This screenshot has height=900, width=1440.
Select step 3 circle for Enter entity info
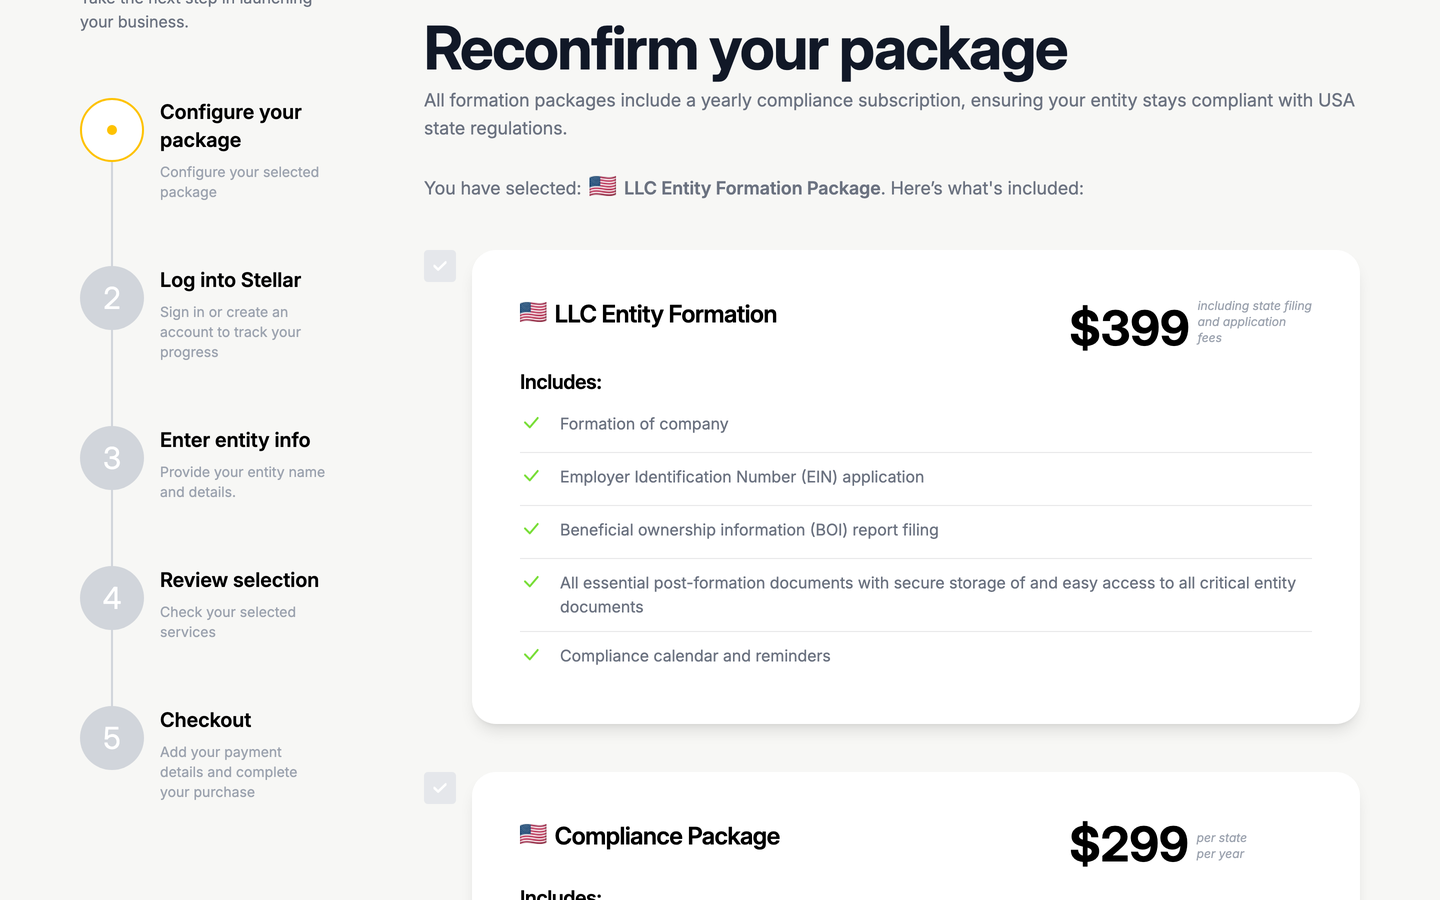coord(112,458)
